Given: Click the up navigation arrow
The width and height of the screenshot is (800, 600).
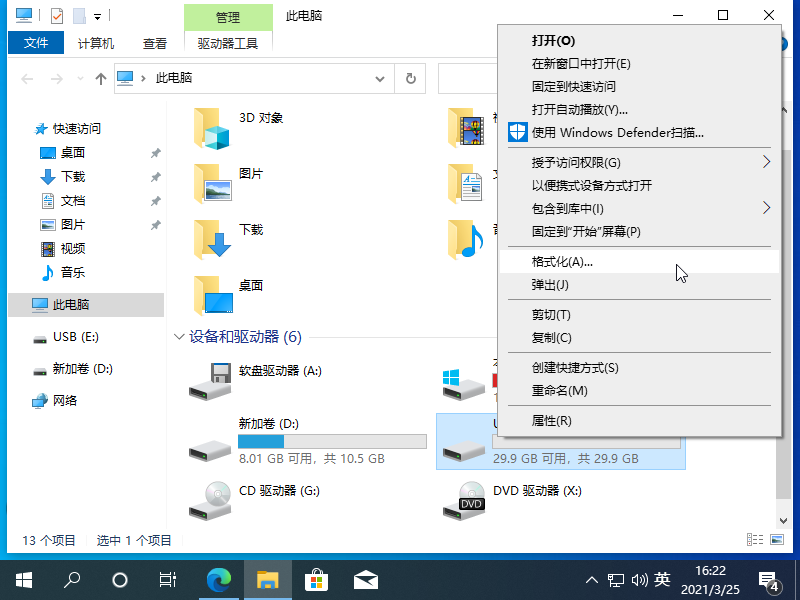Looking at the screenshot, I should 100,77.
